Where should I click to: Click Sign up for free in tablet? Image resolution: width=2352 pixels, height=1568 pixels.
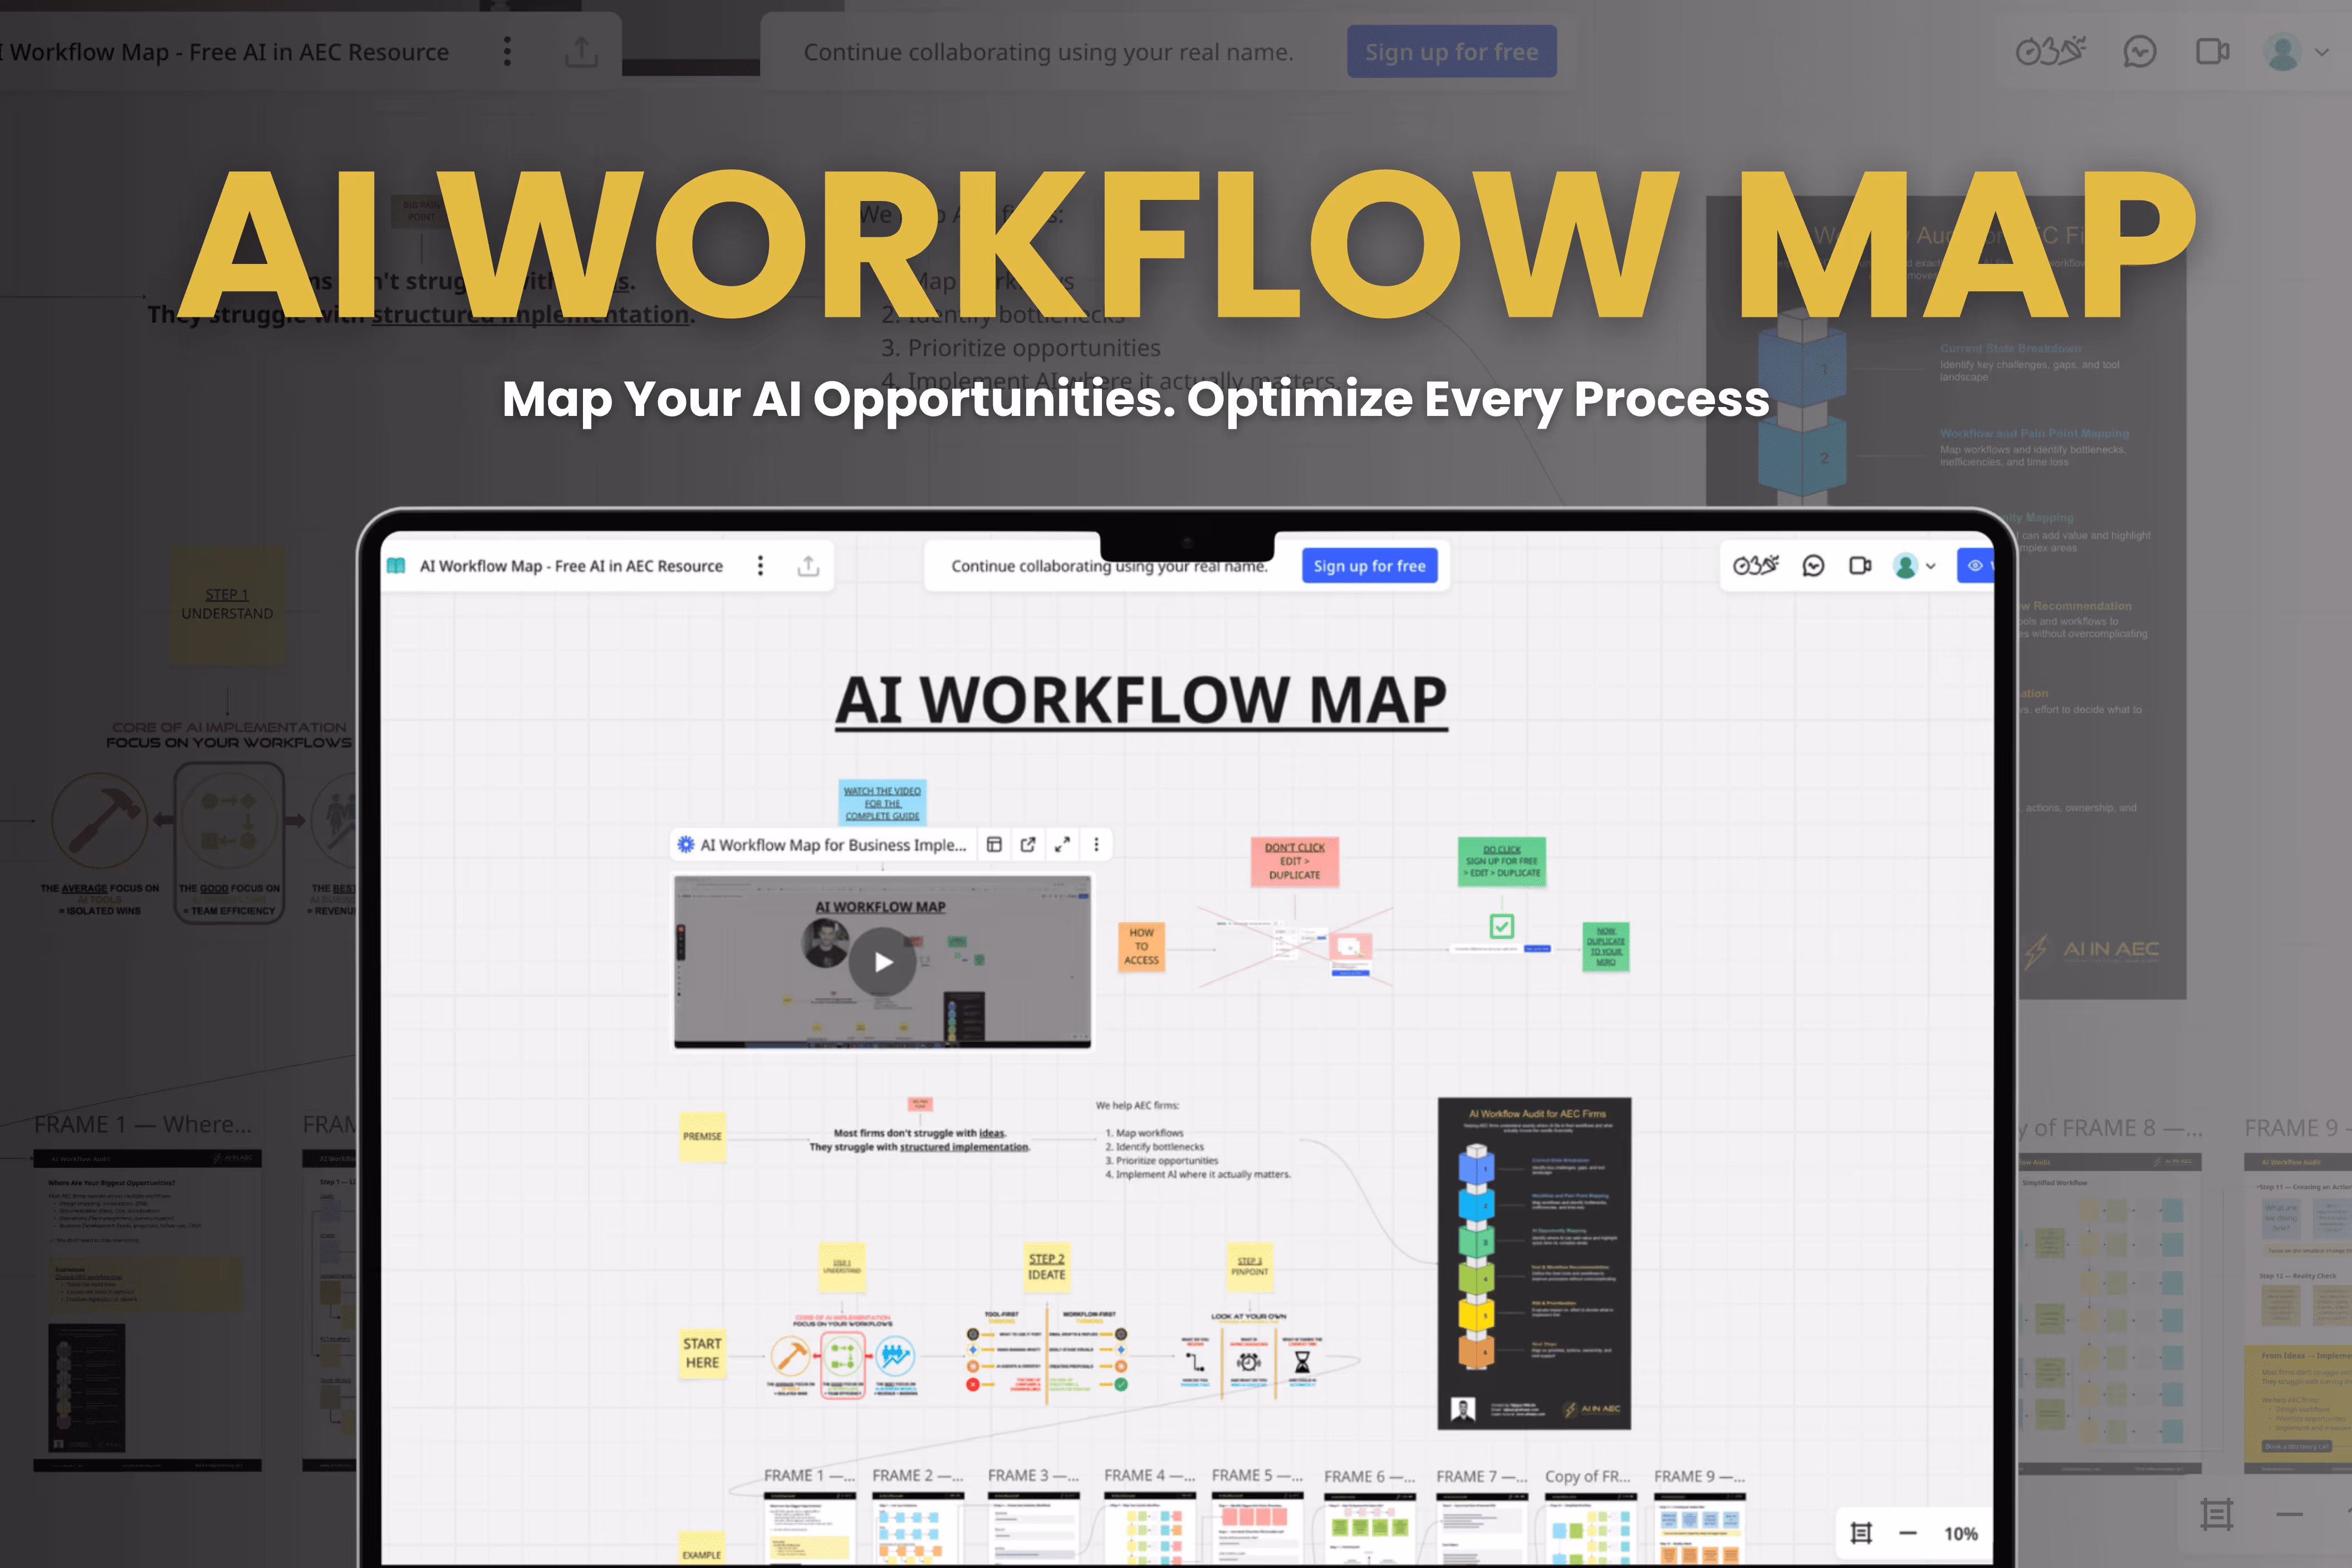point(1369,566)
